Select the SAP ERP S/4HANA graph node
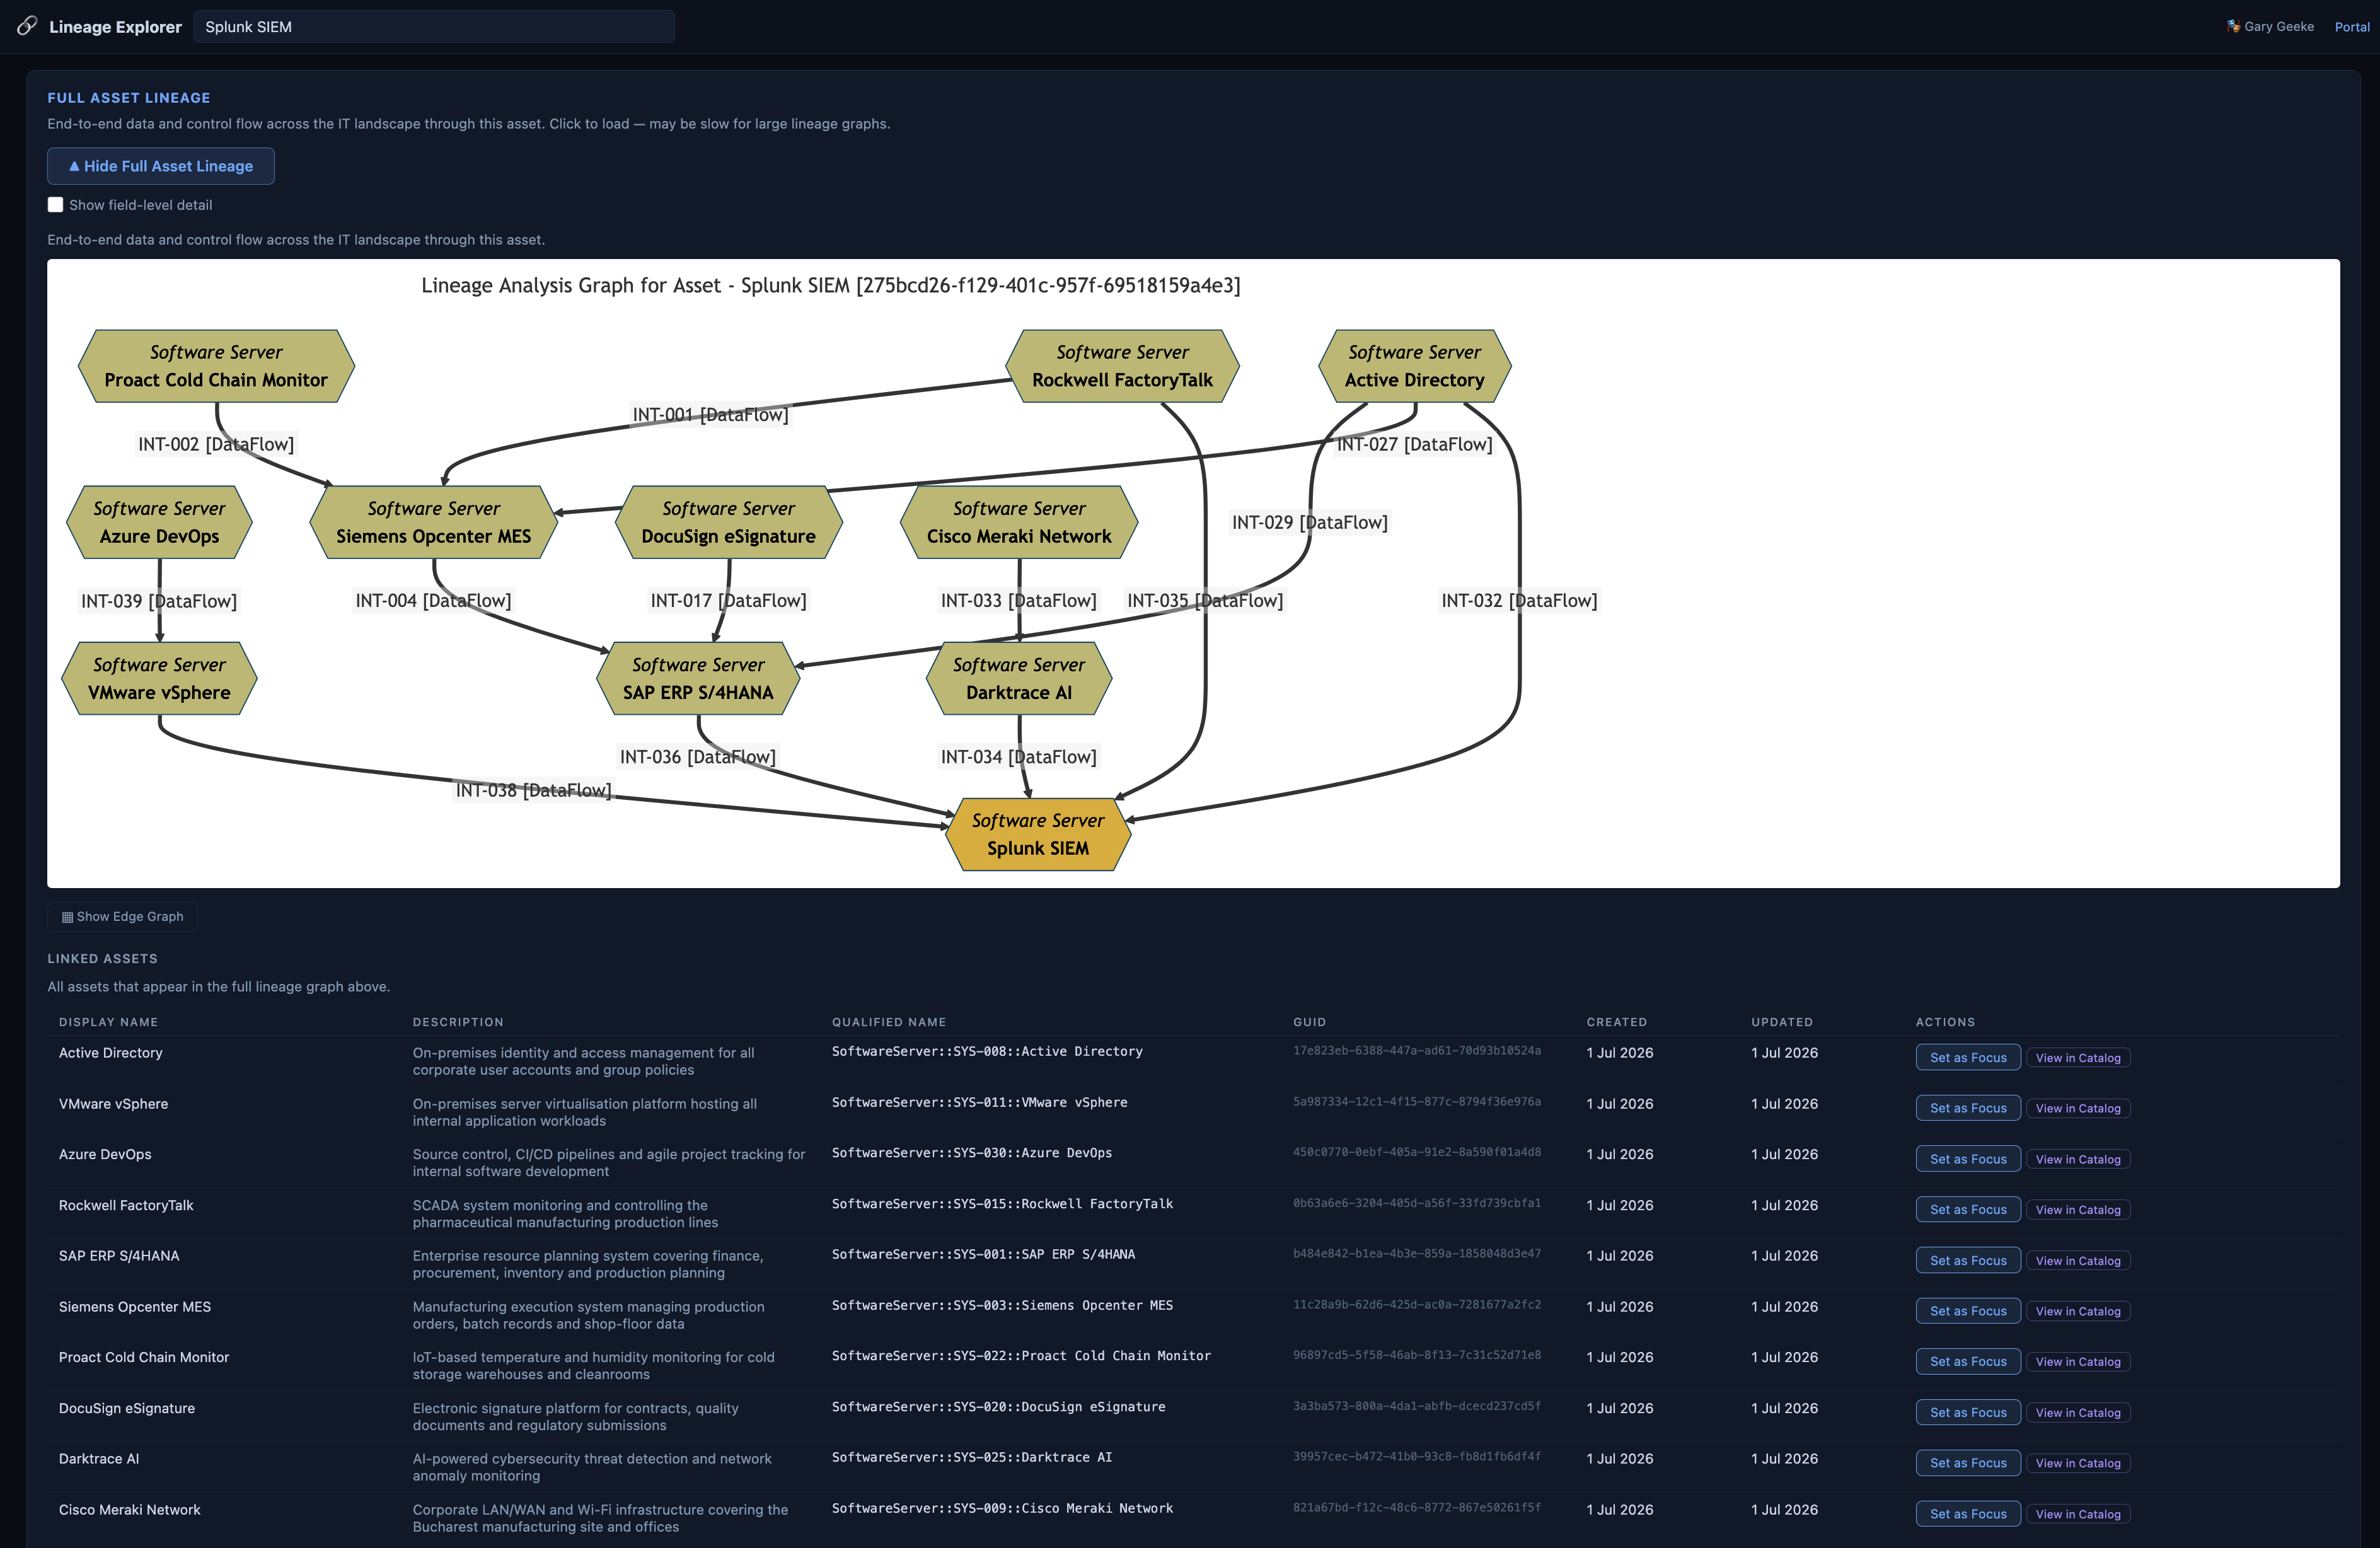The width and height of the screenshot is (2380, 1548). (698, 678)
